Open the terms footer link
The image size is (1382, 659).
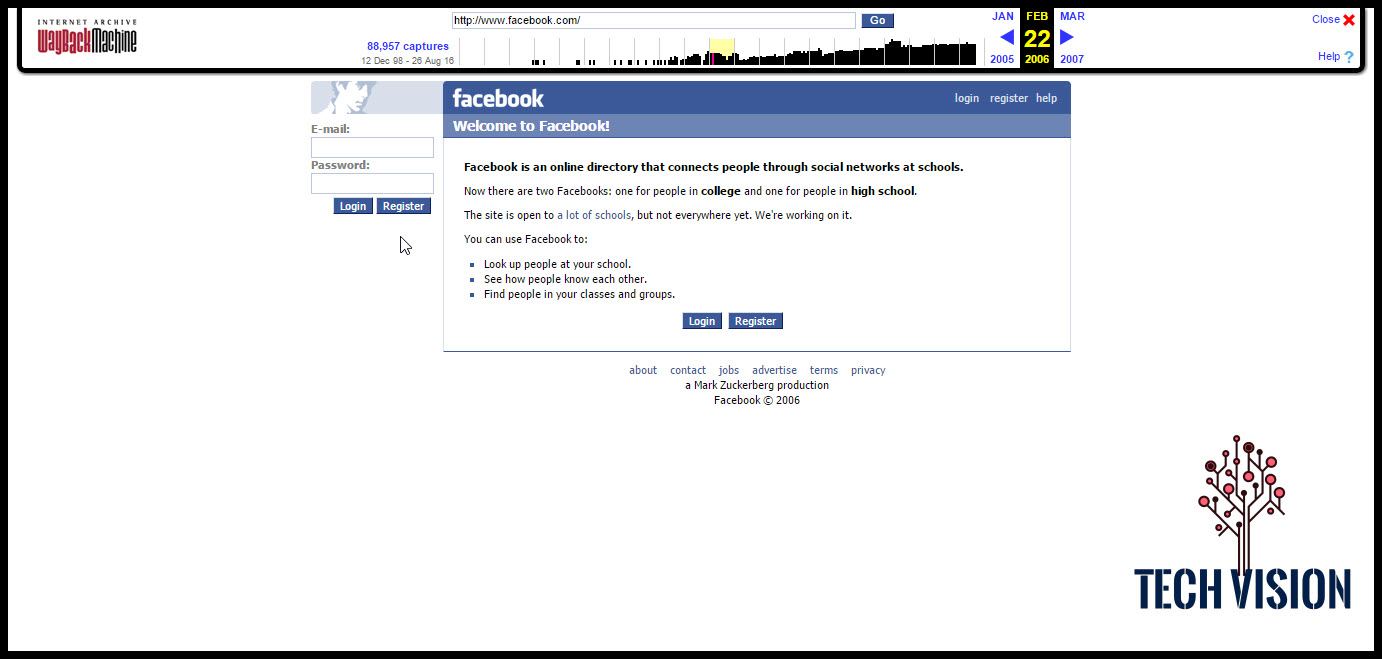824,370
